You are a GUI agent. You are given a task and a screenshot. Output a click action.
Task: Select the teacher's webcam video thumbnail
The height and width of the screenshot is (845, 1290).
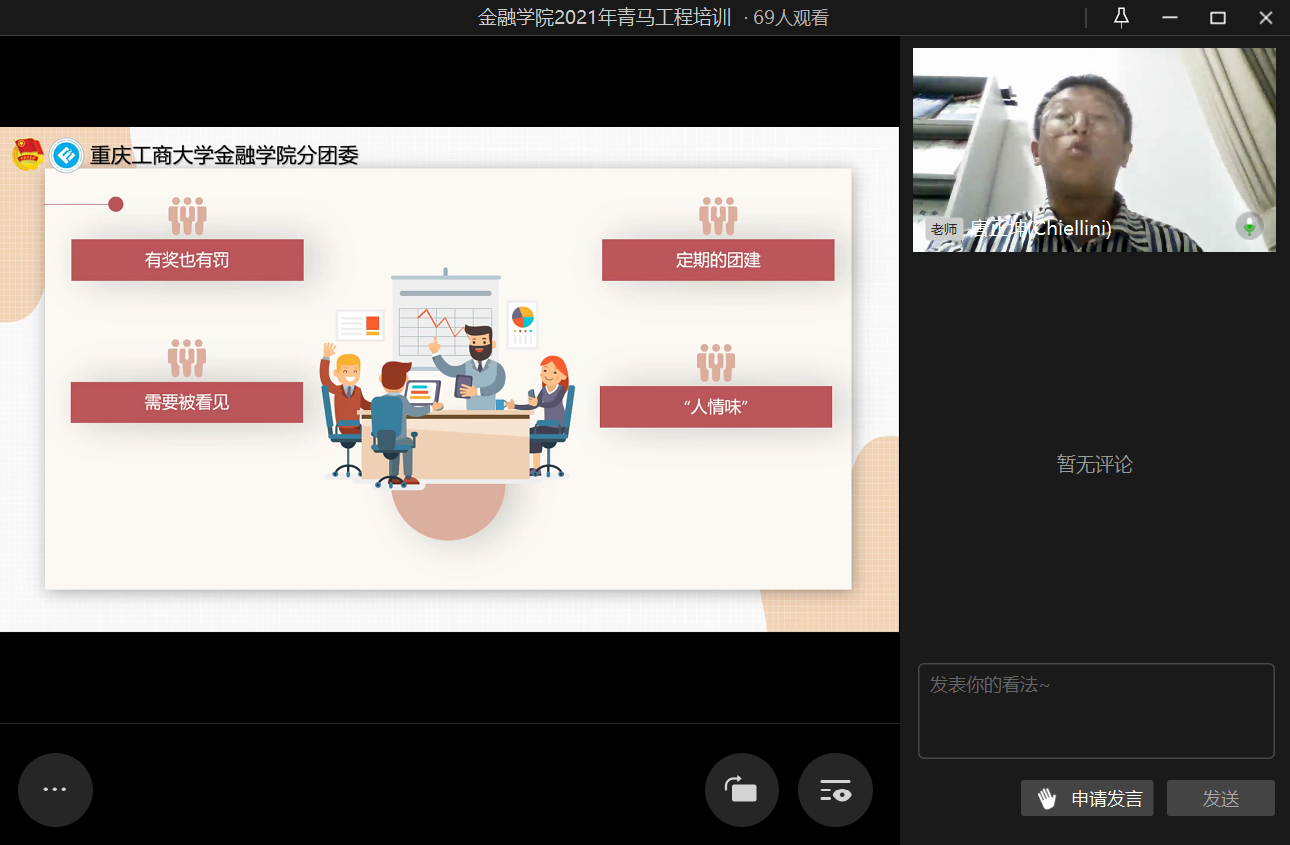1094,149
